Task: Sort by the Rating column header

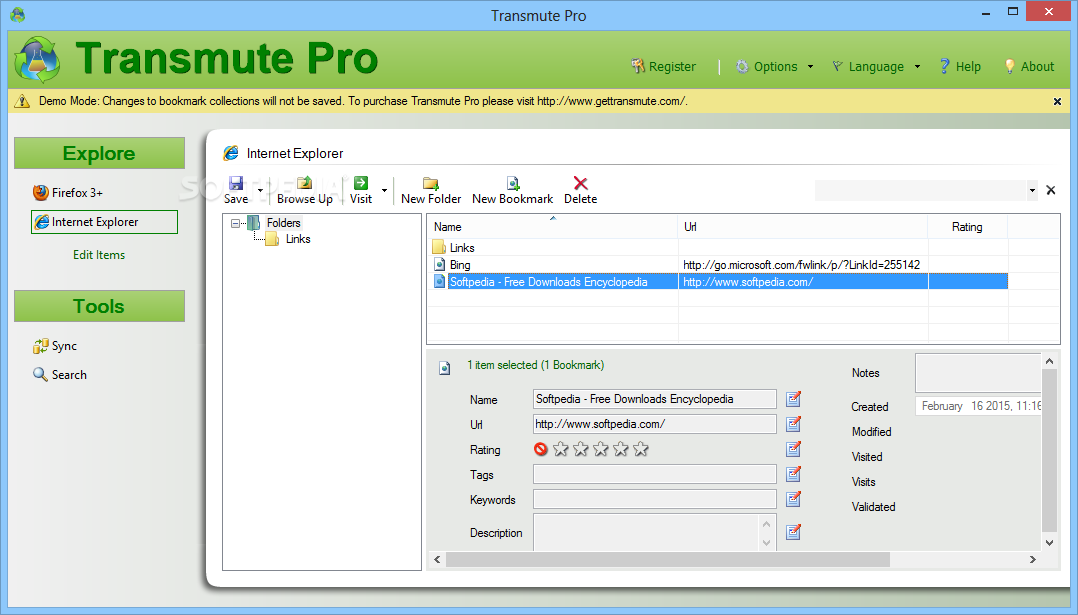Action: pyautogui.click(x=967, y=227)
